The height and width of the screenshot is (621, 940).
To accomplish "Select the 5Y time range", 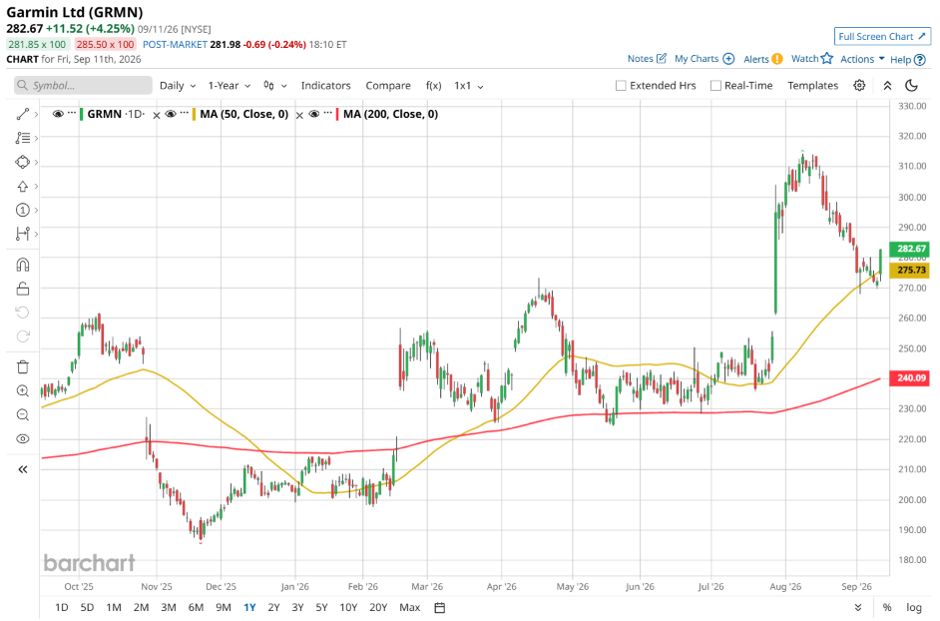I will click(321, 607).
